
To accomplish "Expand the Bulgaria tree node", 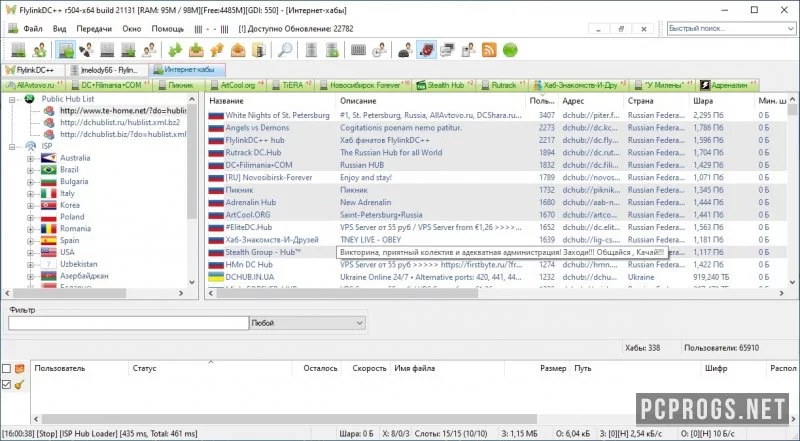I will click(x=30, y=182).
